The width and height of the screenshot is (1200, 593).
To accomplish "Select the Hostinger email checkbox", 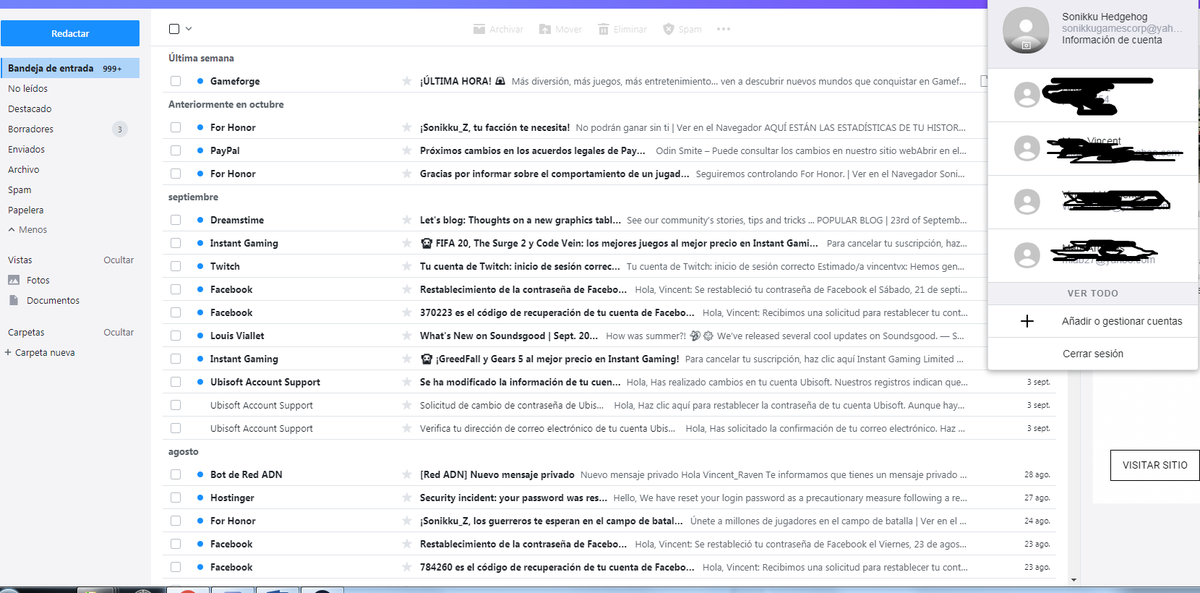I will point(176,498).
